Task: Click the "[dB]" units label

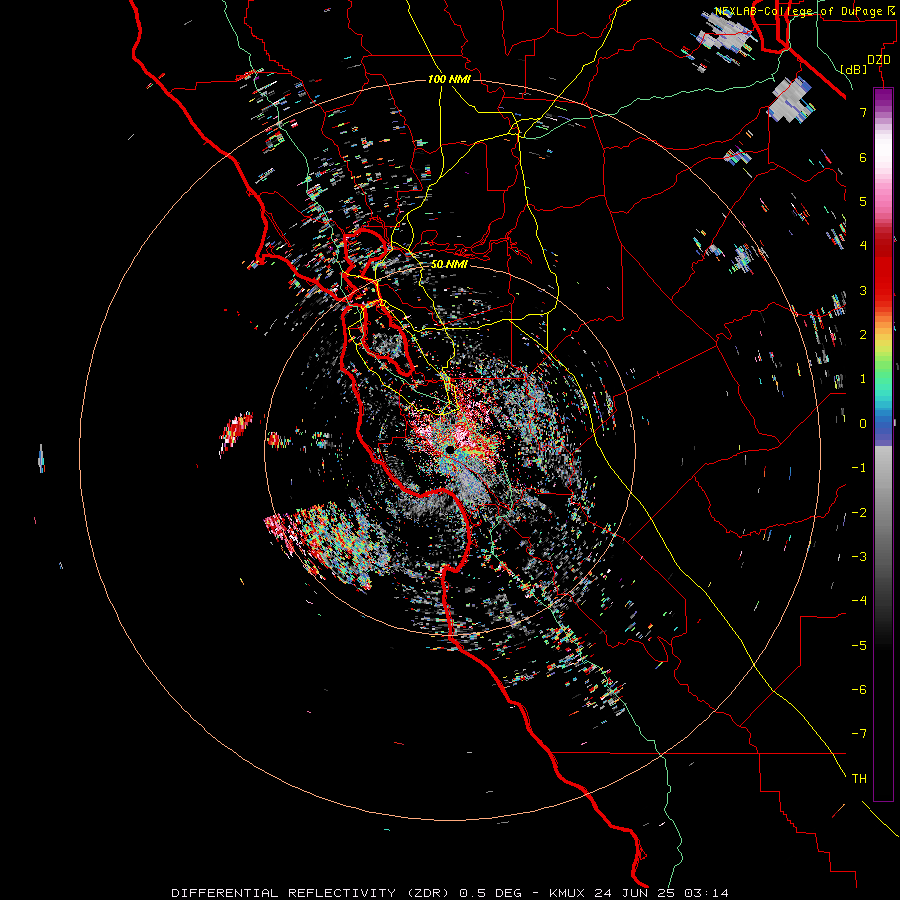Action: (x=854, y=69)
